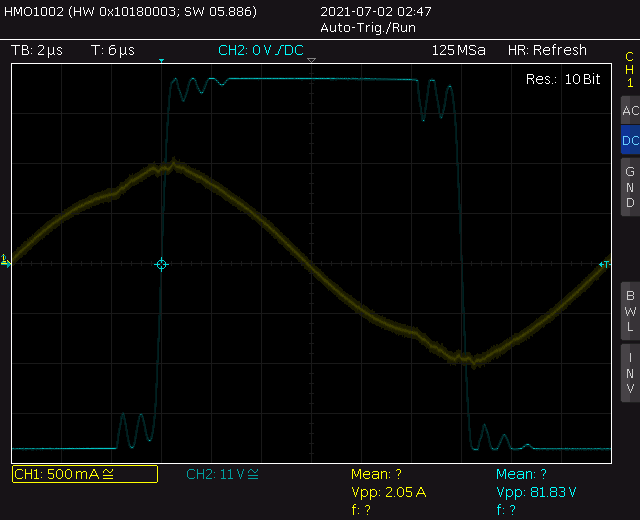Select the CH2 11 V channel label
Screen dimensions: 640x520
tap(222, 474)
